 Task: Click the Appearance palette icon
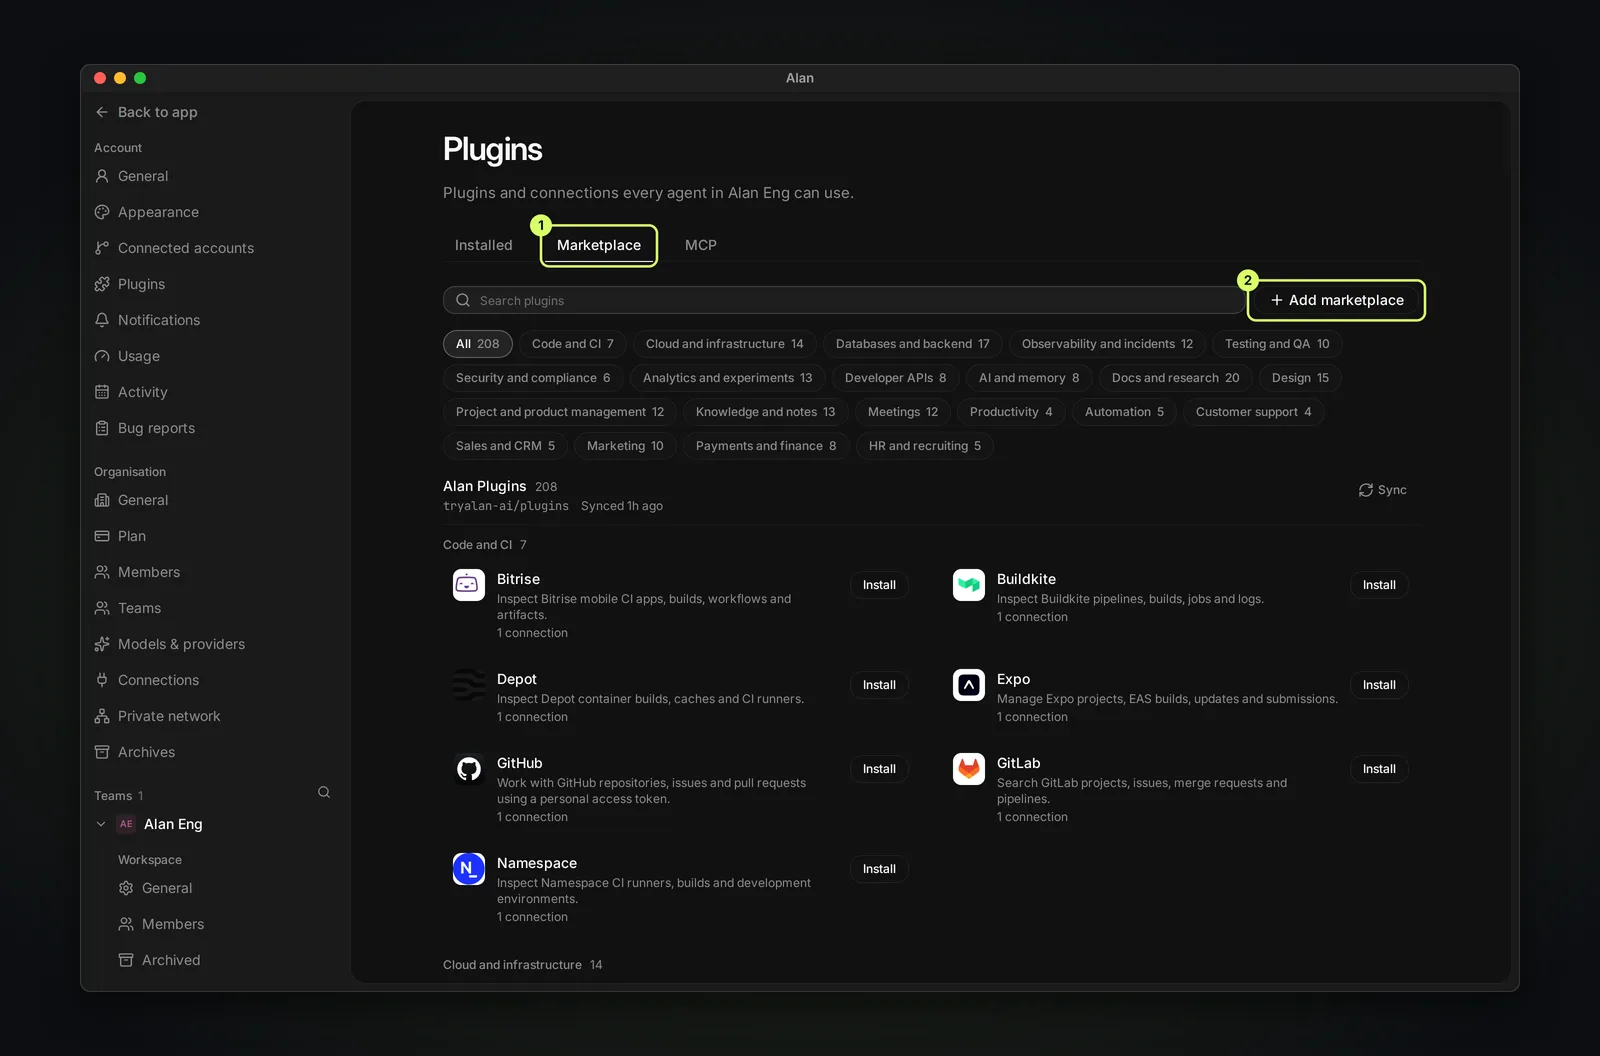[x=102, y=212]
